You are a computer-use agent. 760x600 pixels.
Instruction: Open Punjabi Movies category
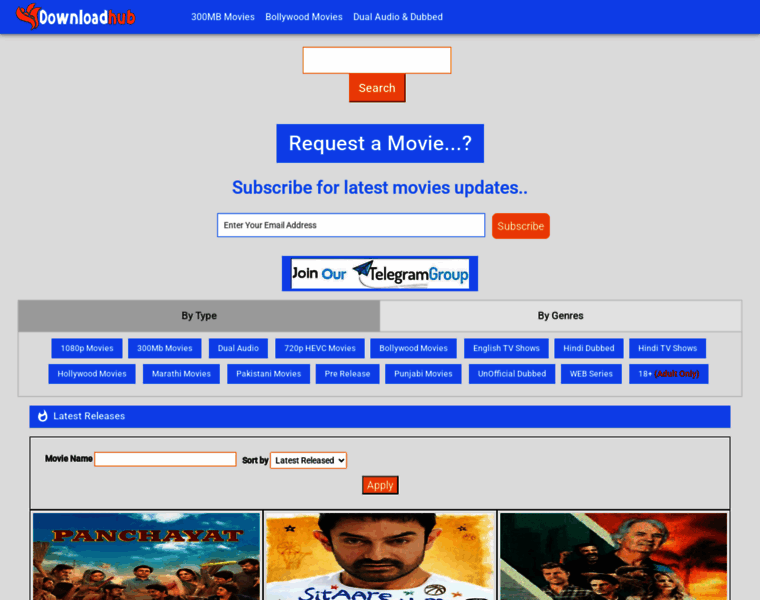click(x=423, y=374)
